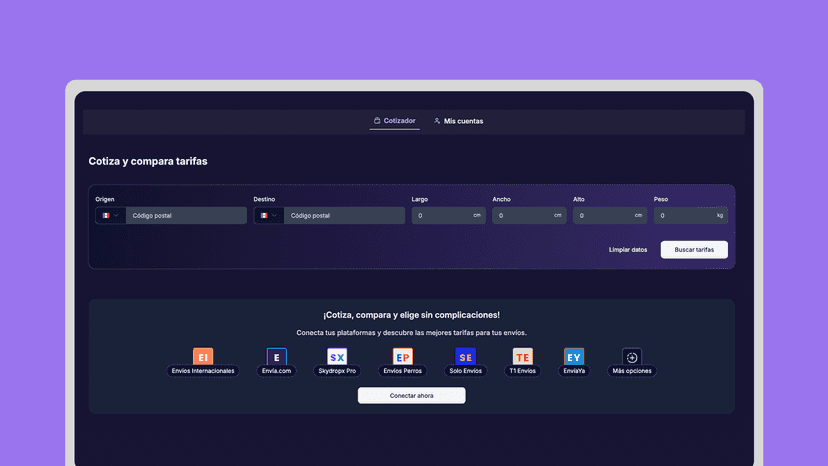828x466 pixels.
Task: Click the T1 Envíos label
Action: [x=522, y=371]
